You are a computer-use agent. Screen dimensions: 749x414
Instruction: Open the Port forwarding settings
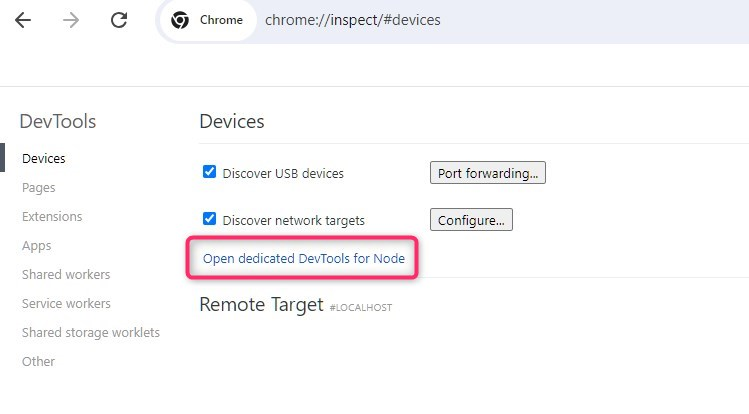(x=487, y=173)
